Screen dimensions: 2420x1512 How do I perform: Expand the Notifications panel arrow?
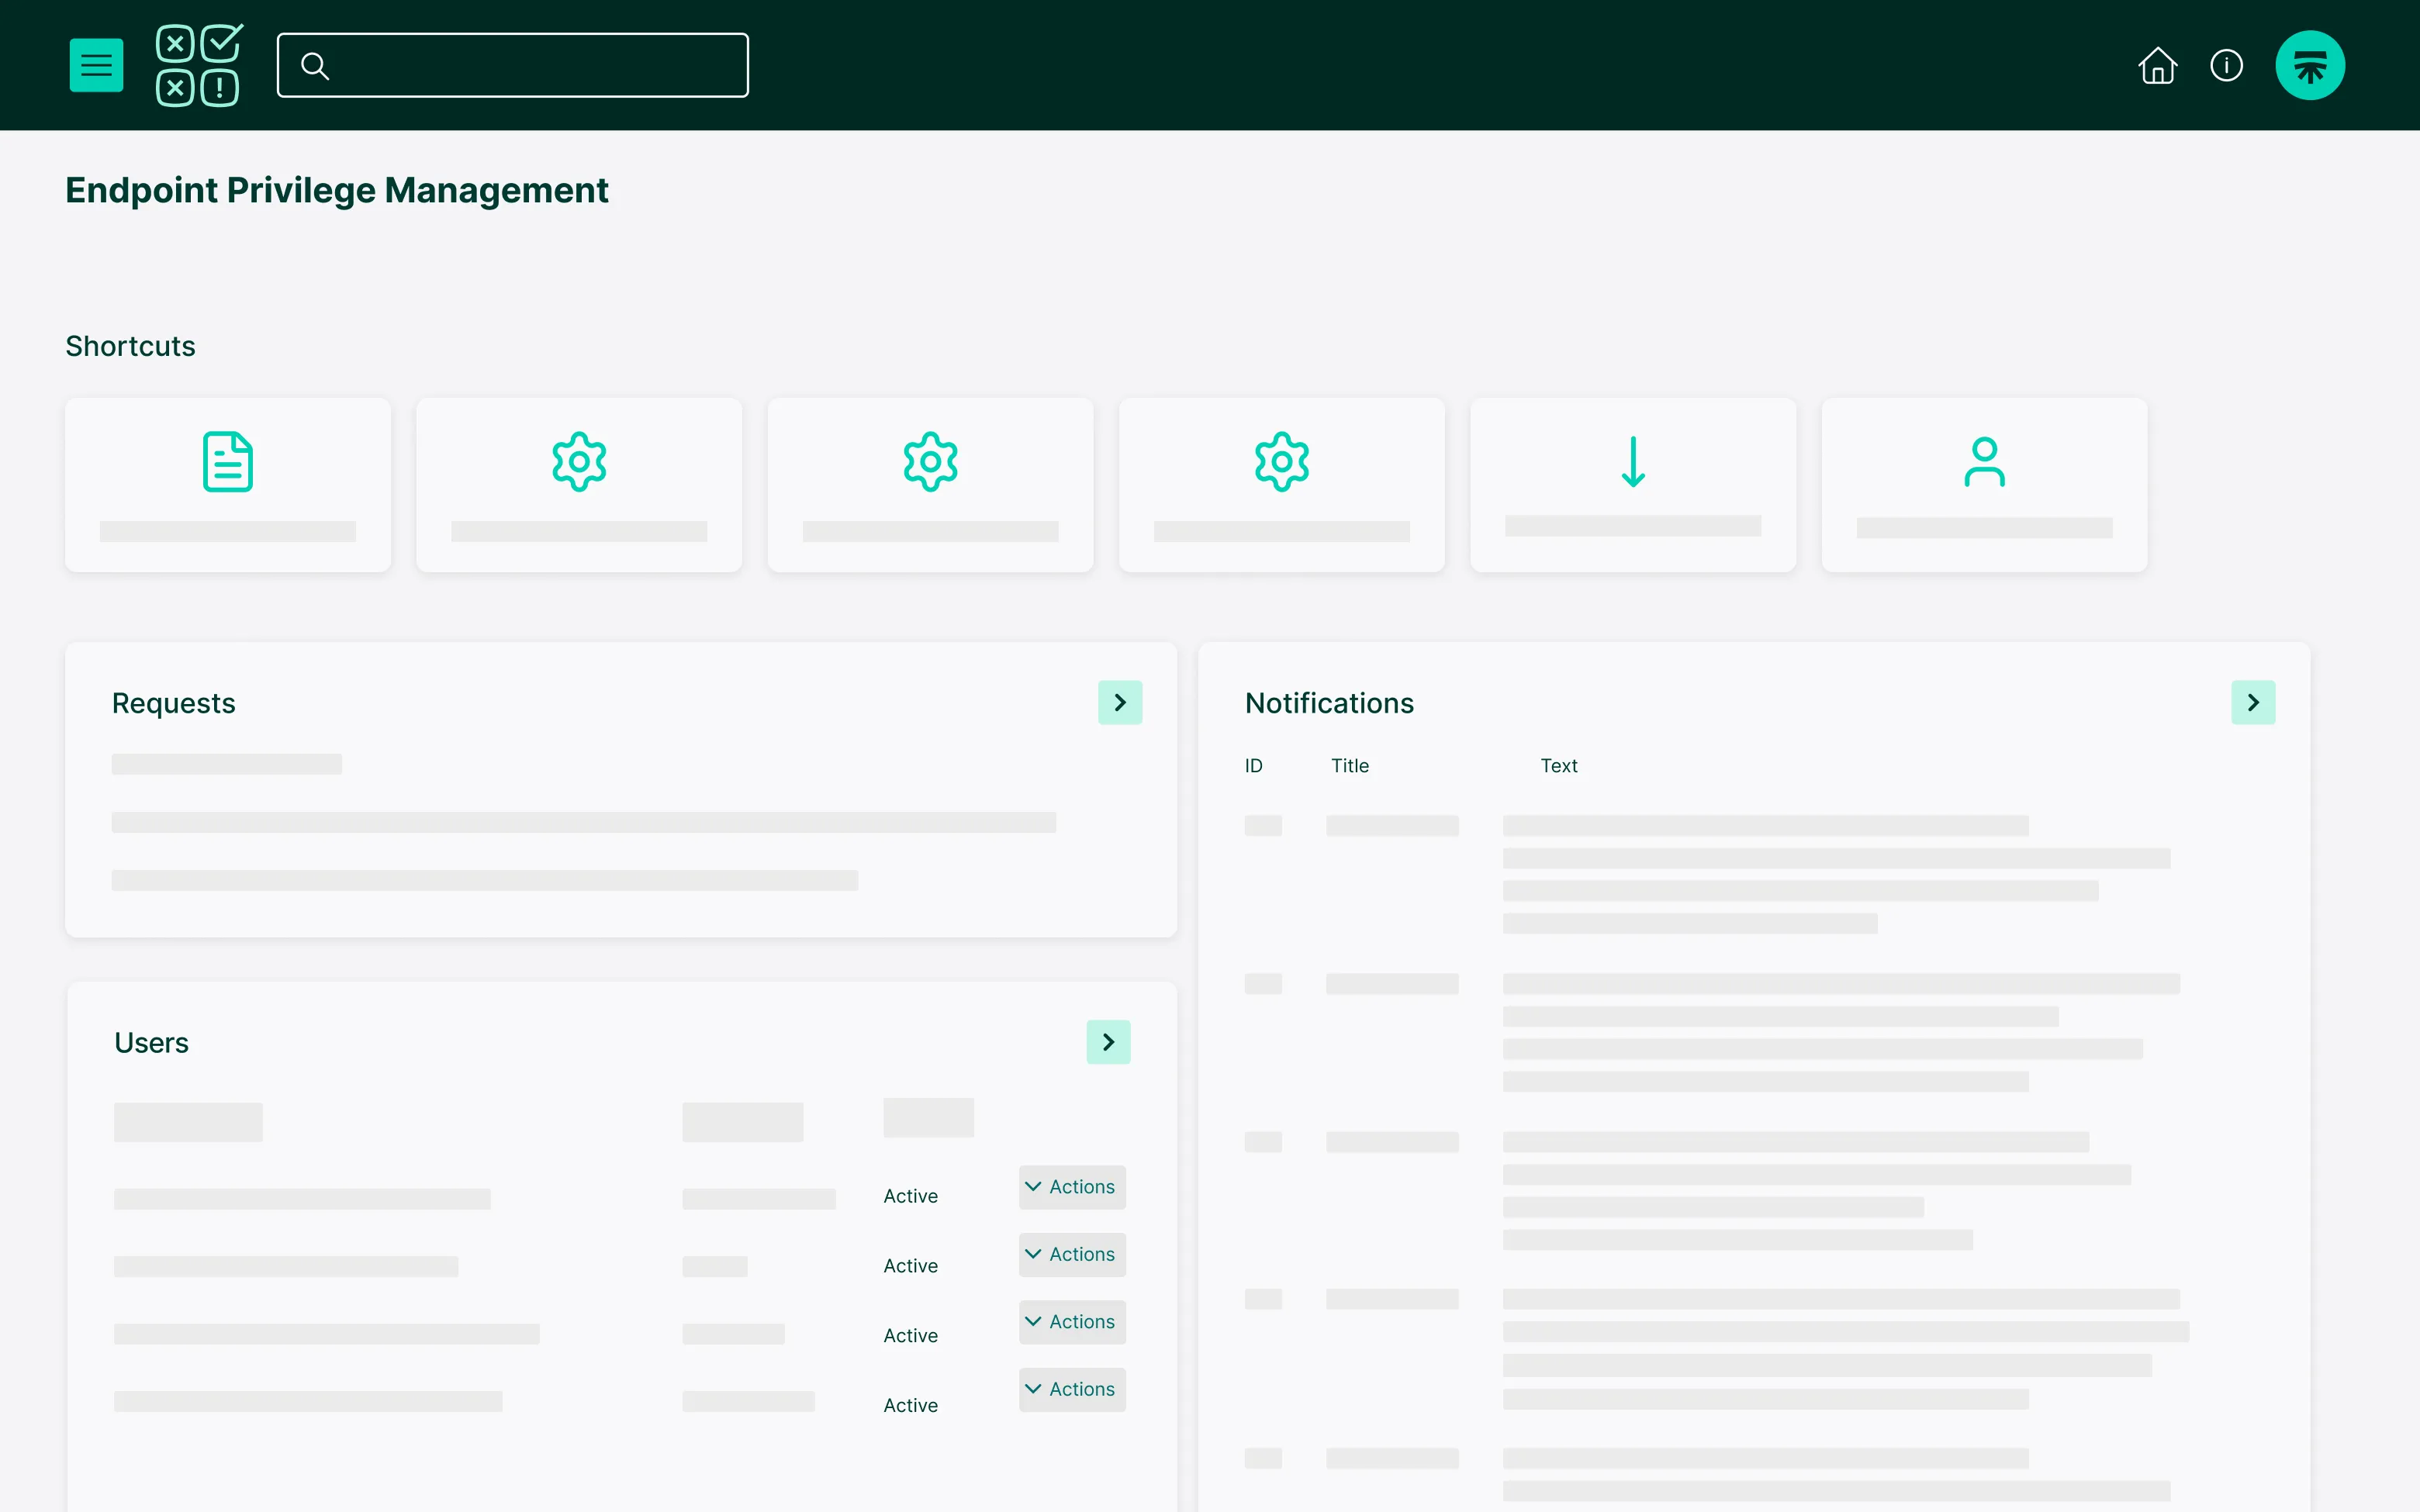2253,703
